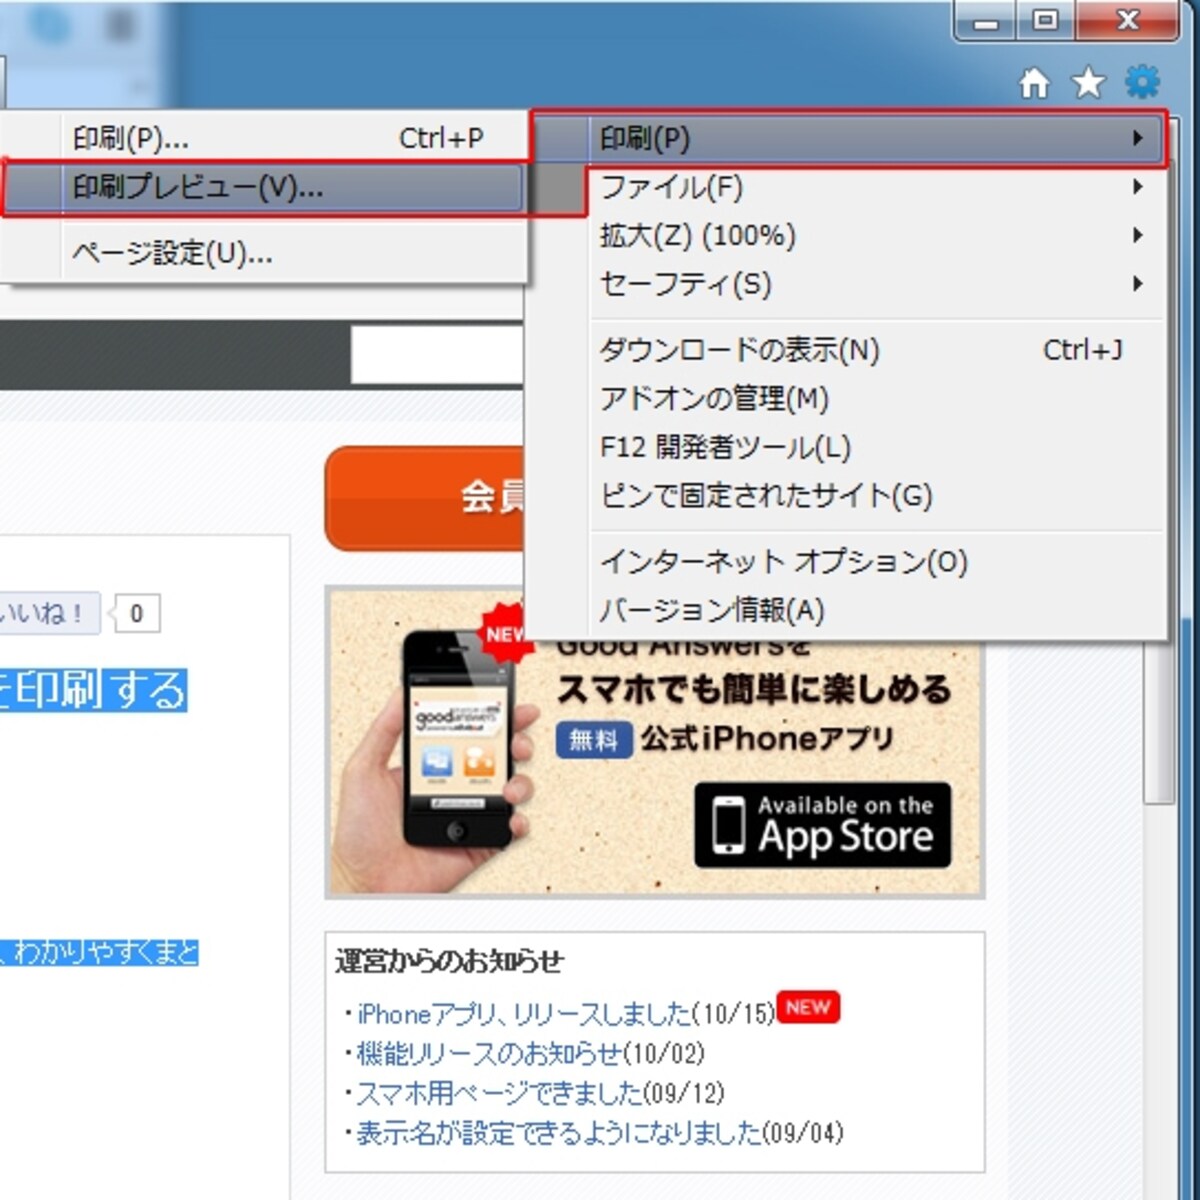Maximize the browser window
This screenshot has height=1200, width=1200.
(x=1045, y=19)
